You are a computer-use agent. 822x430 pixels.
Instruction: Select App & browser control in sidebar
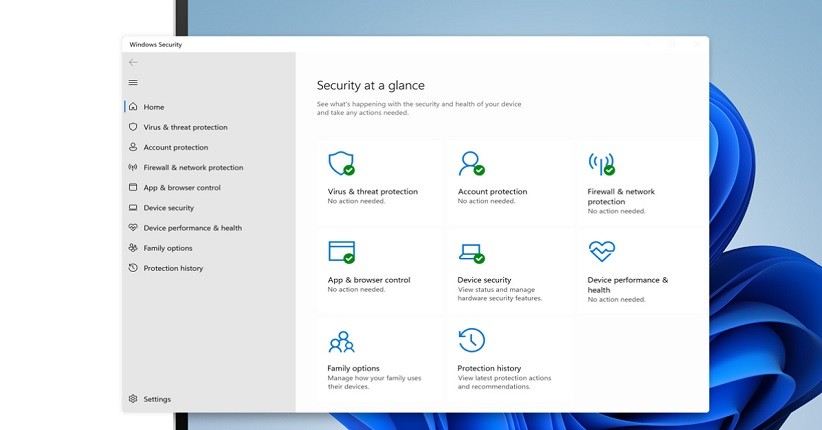coord(181,187)
